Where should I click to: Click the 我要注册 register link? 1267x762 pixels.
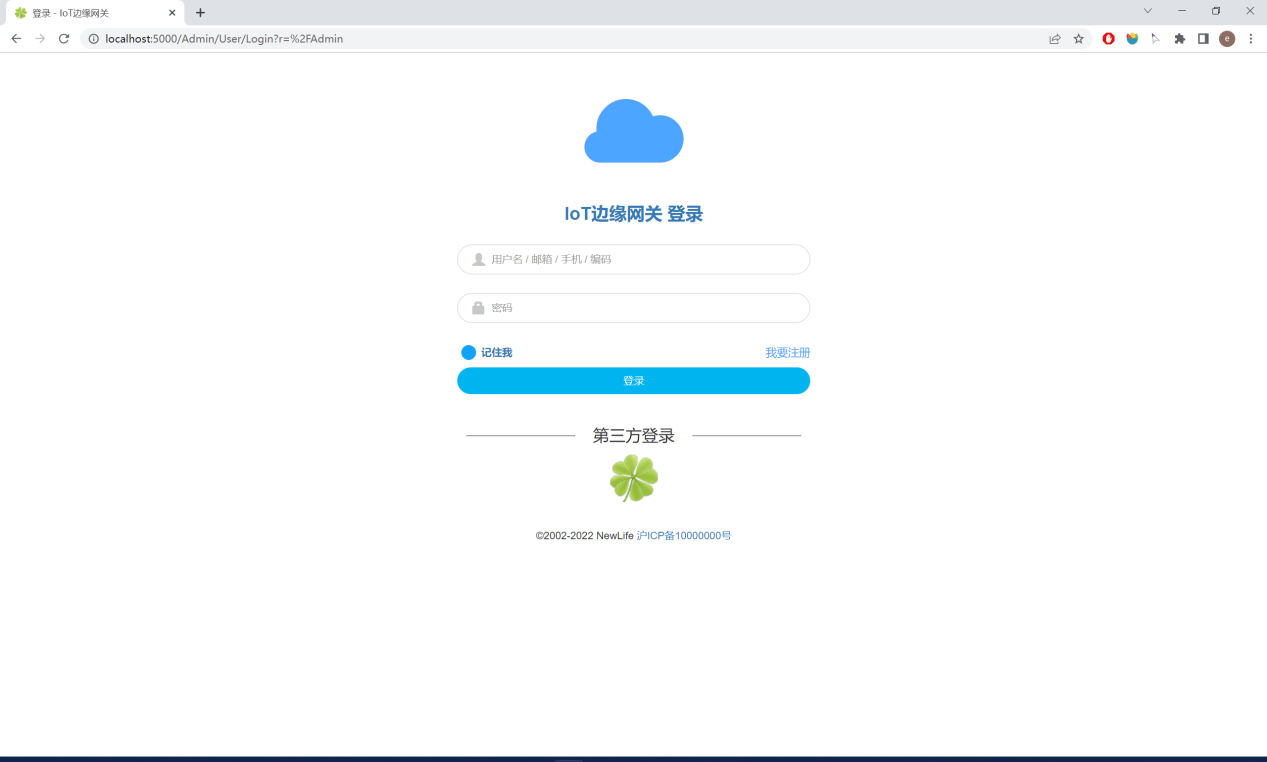787,353
